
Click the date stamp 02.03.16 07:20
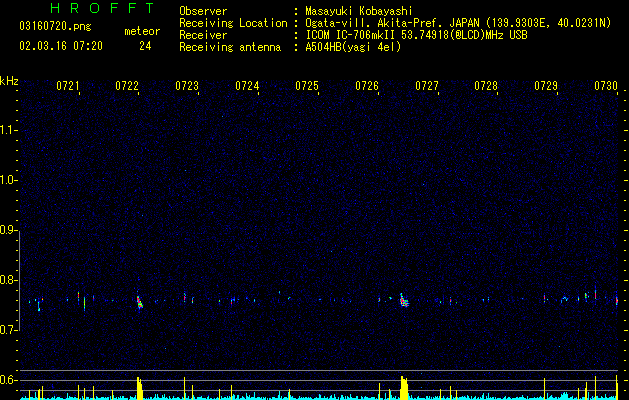[x=61, y=46]
